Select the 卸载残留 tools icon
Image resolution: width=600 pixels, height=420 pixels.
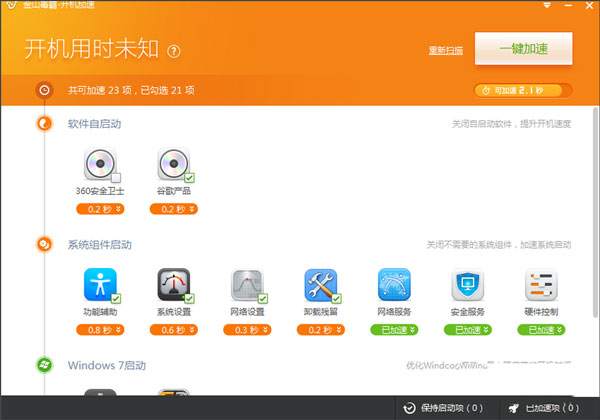point(320,285)
